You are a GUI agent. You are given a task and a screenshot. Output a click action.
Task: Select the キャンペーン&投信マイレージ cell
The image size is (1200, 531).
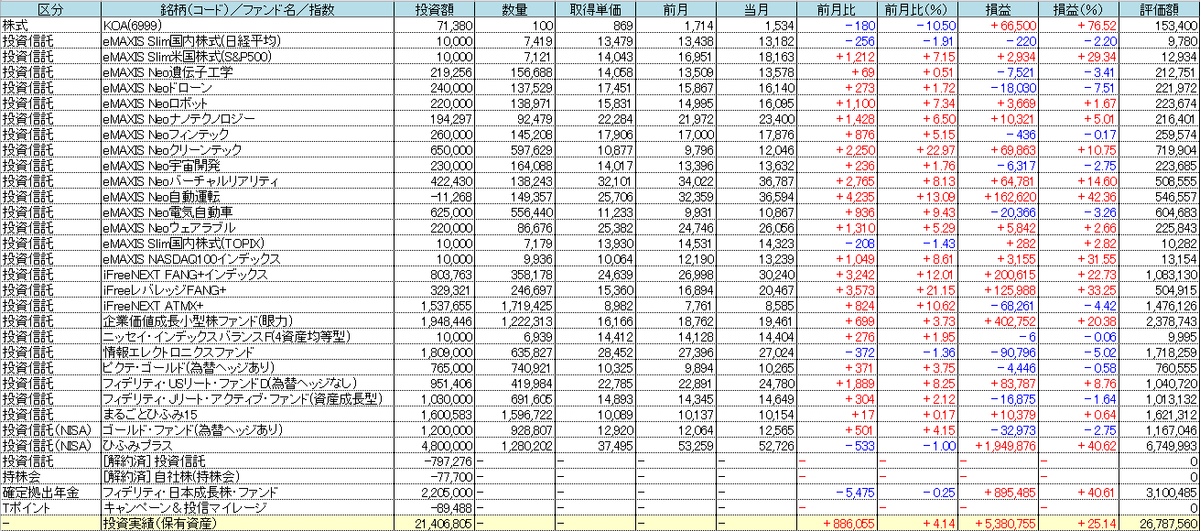[183, 508]
